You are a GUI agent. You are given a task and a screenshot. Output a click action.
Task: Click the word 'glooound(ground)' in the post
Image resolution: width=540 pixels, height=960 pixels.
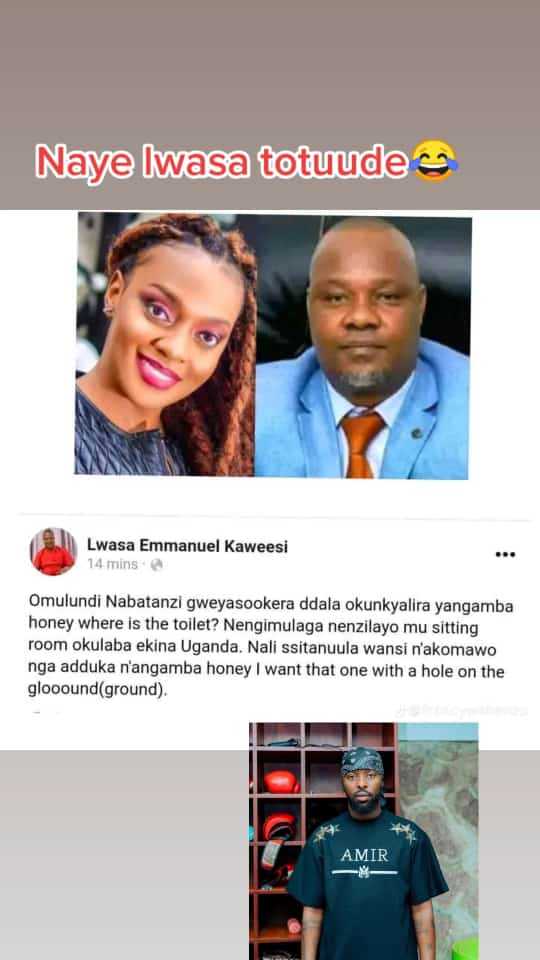pos(97,690)
